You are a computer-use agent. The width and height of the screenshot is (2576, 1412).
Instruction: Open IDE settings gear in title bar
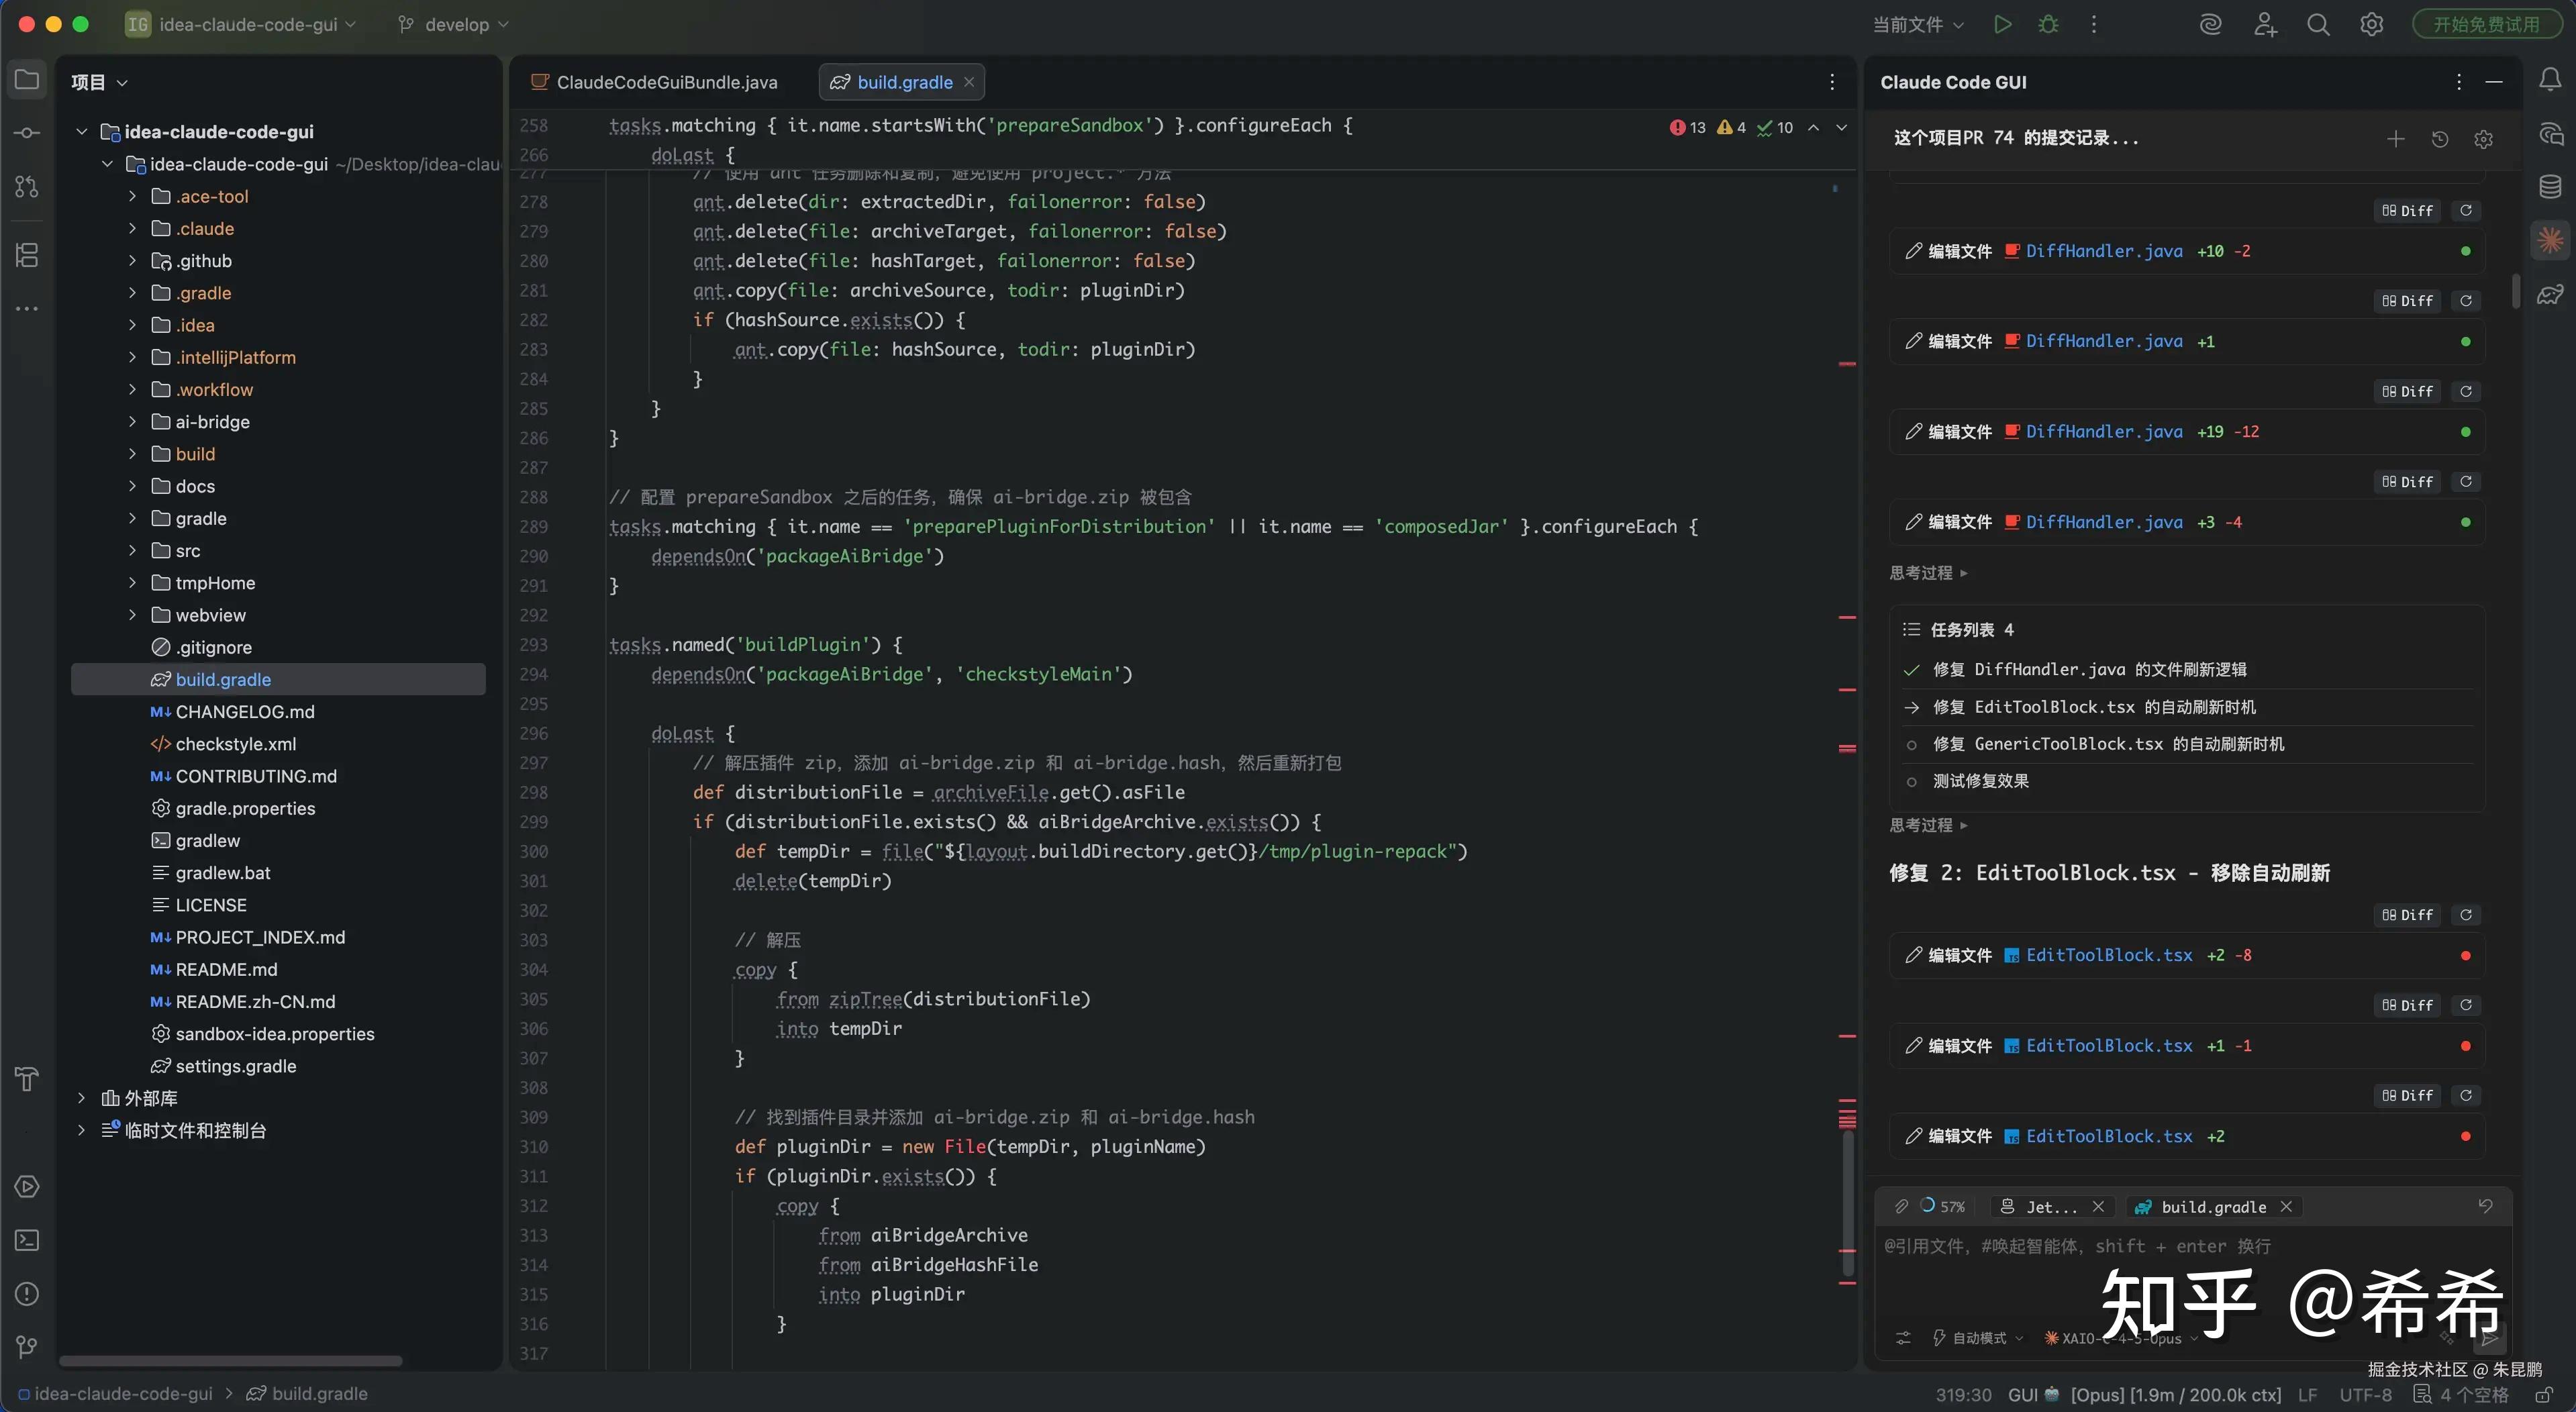2372,24
